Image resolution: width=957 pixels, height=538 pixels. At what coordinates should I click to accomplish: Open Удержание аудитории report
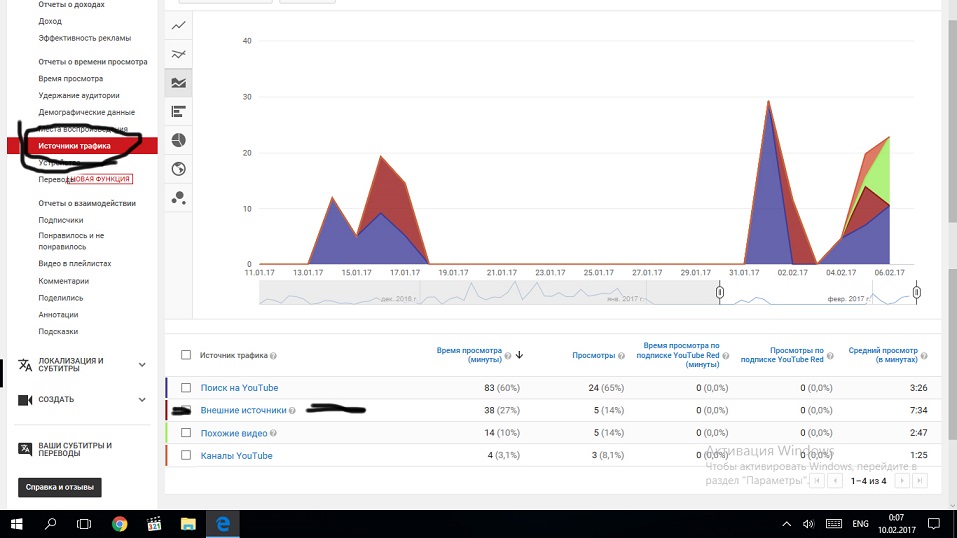(79, 95)
